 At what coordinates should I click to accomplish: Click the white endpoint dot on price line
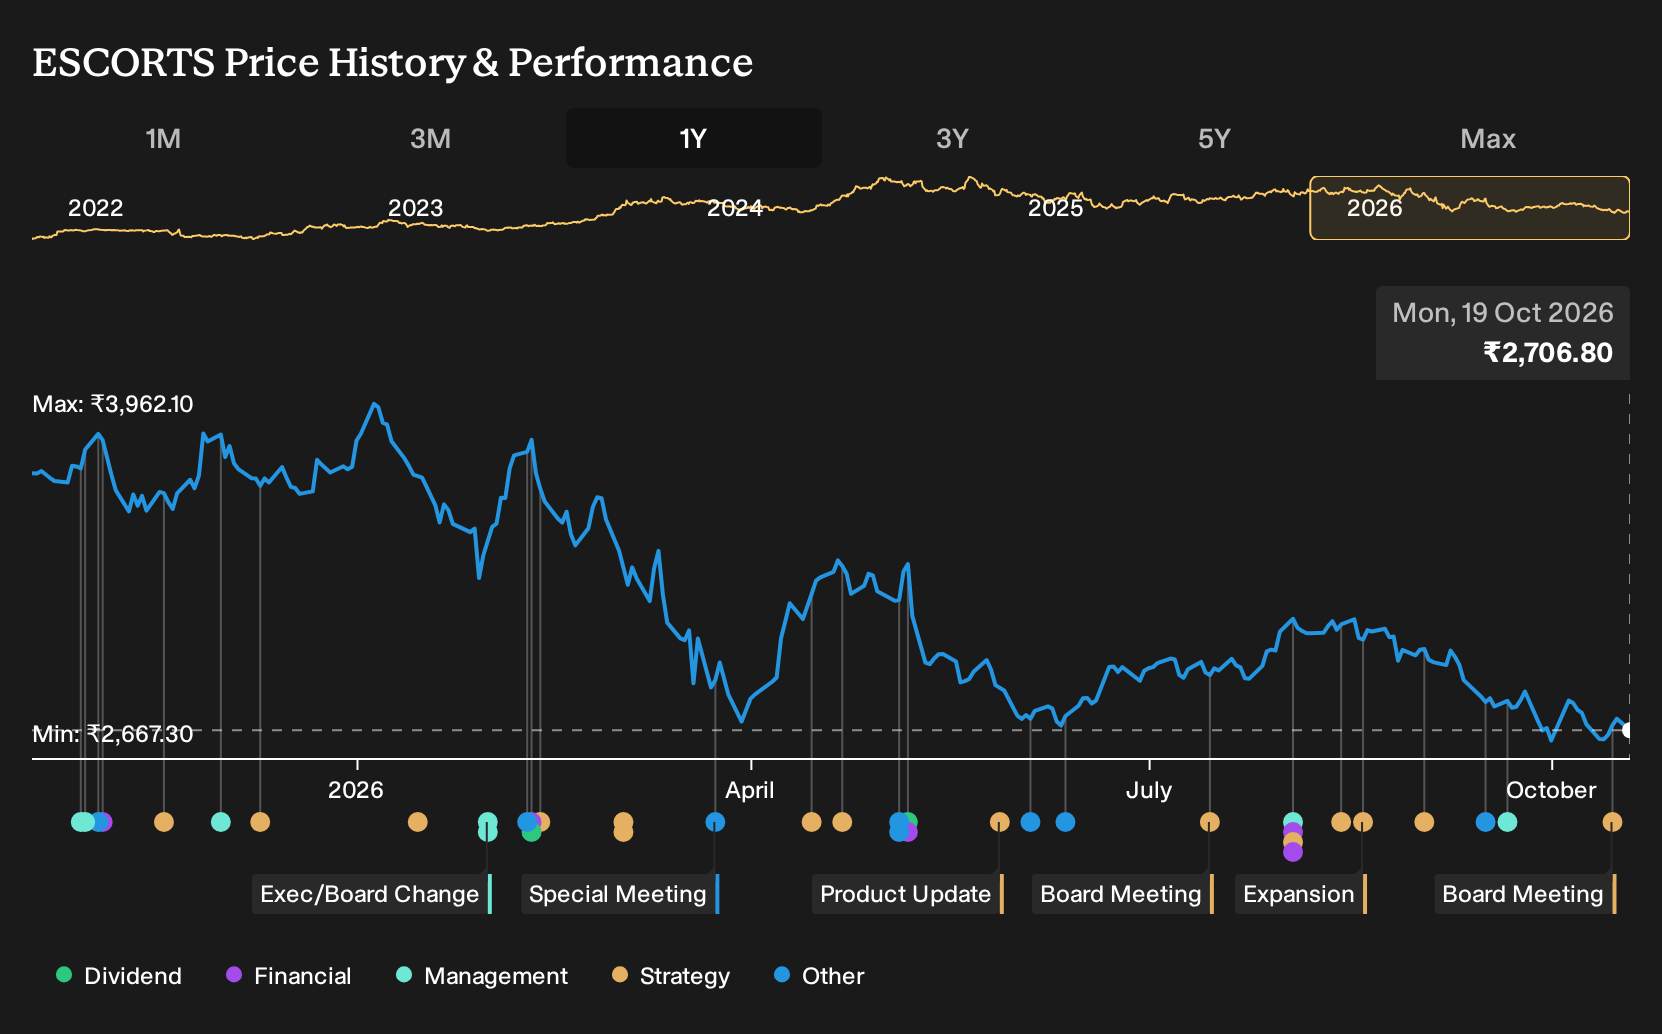pyautogui.click(x=1627, y=730)
